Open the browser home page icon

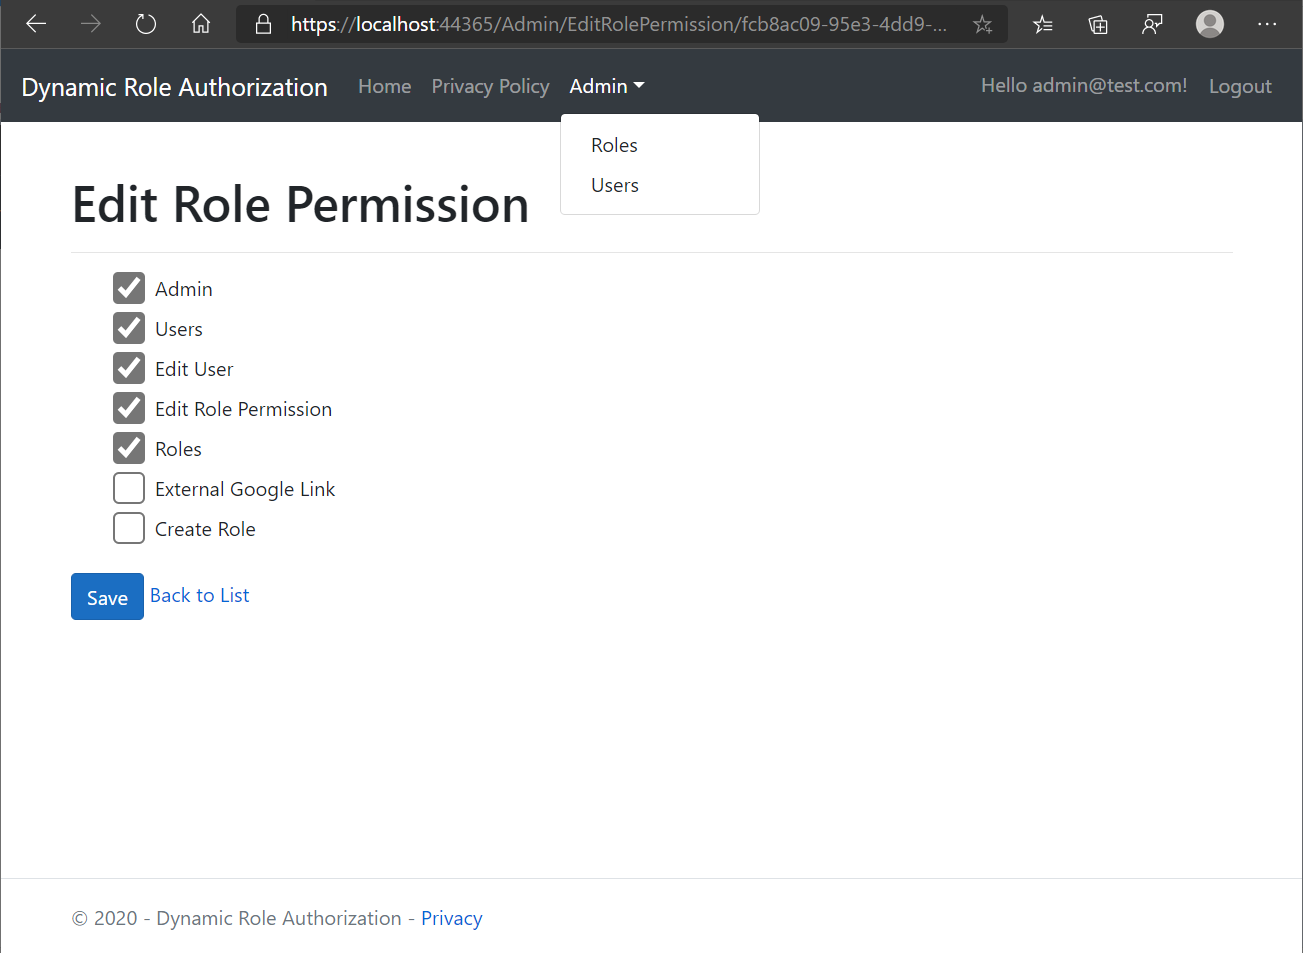point(201,24)
